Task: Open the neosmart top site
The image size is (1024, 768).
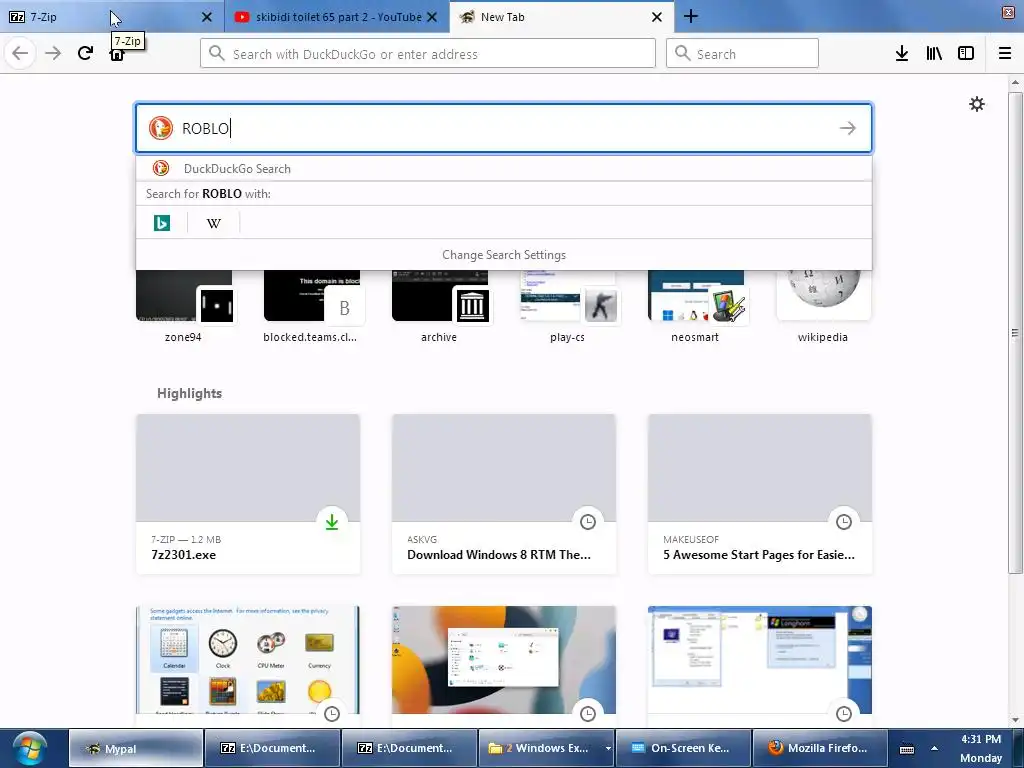Action: pyautogui.click(x=696, y=307)
